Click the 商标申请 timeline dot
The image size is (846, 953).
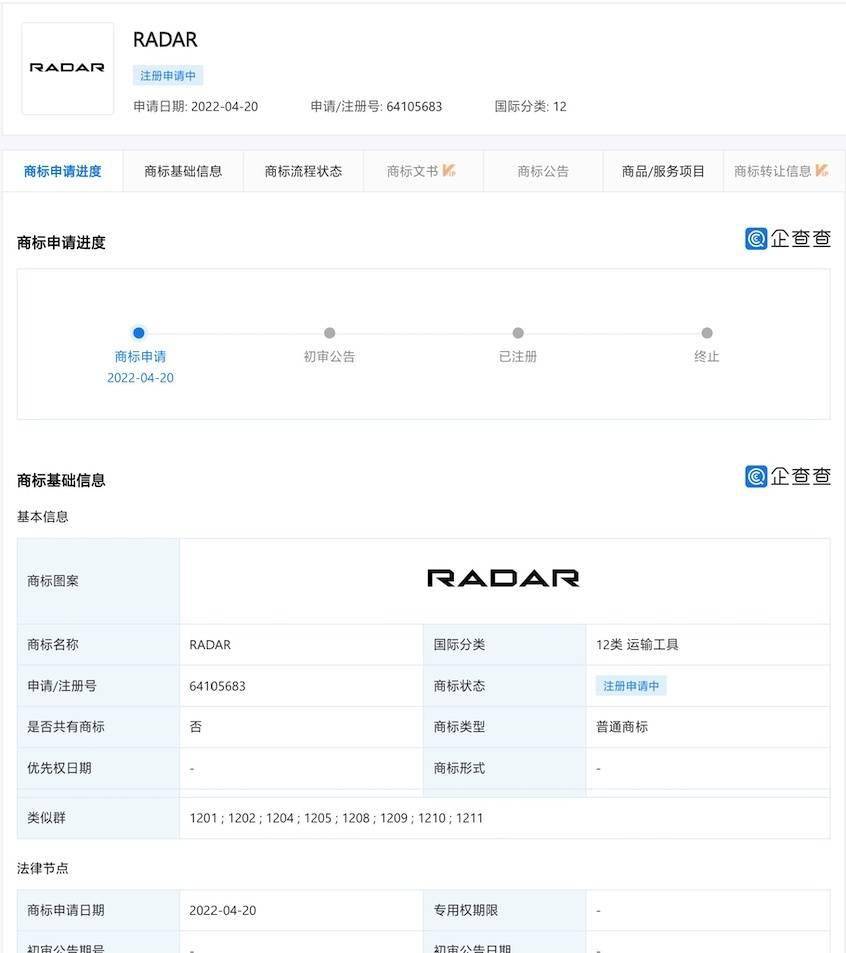click(139, 332)
